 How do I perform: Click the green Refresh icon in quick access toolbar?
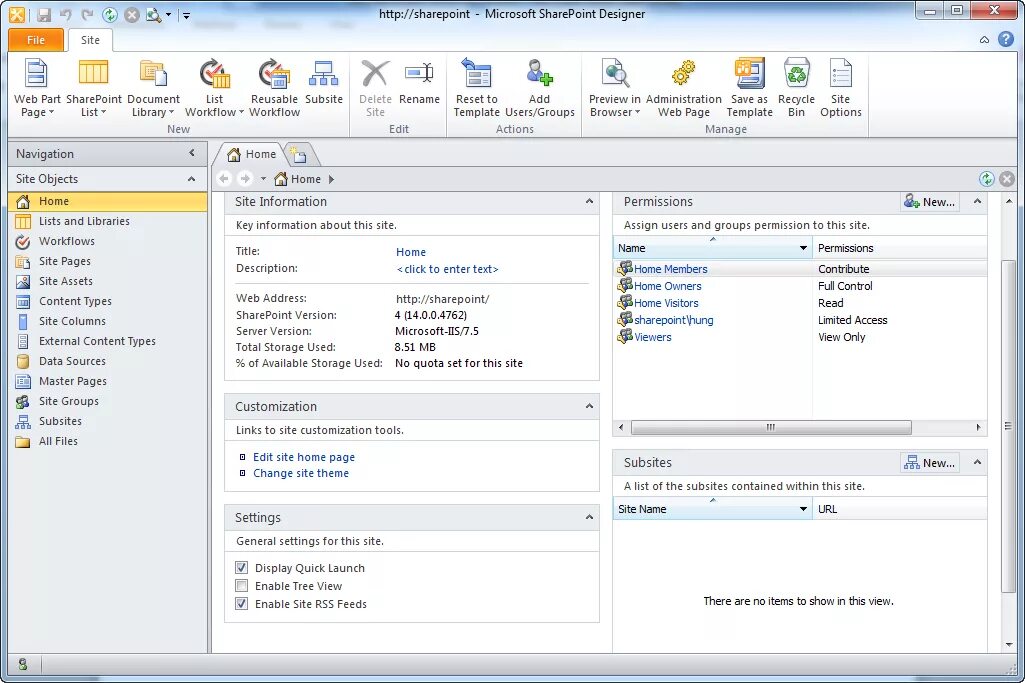[110, 14]
